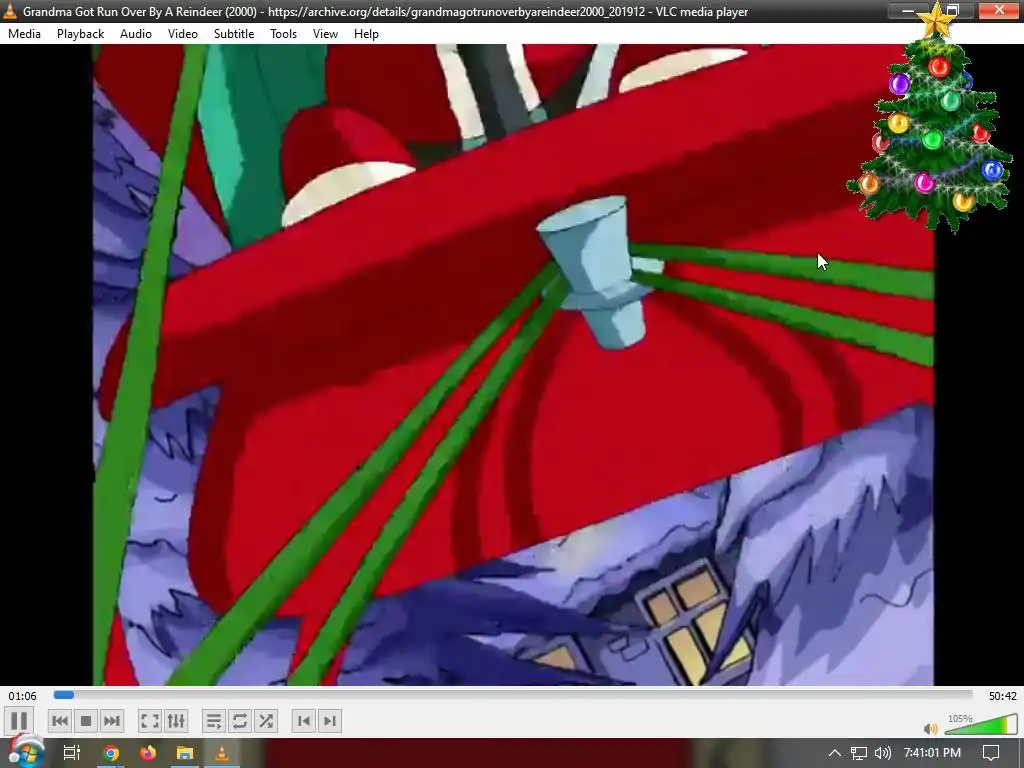This screenshot has width=1024, height=768.
Task: Skip to the previous media item
Action: pos(59,721)
